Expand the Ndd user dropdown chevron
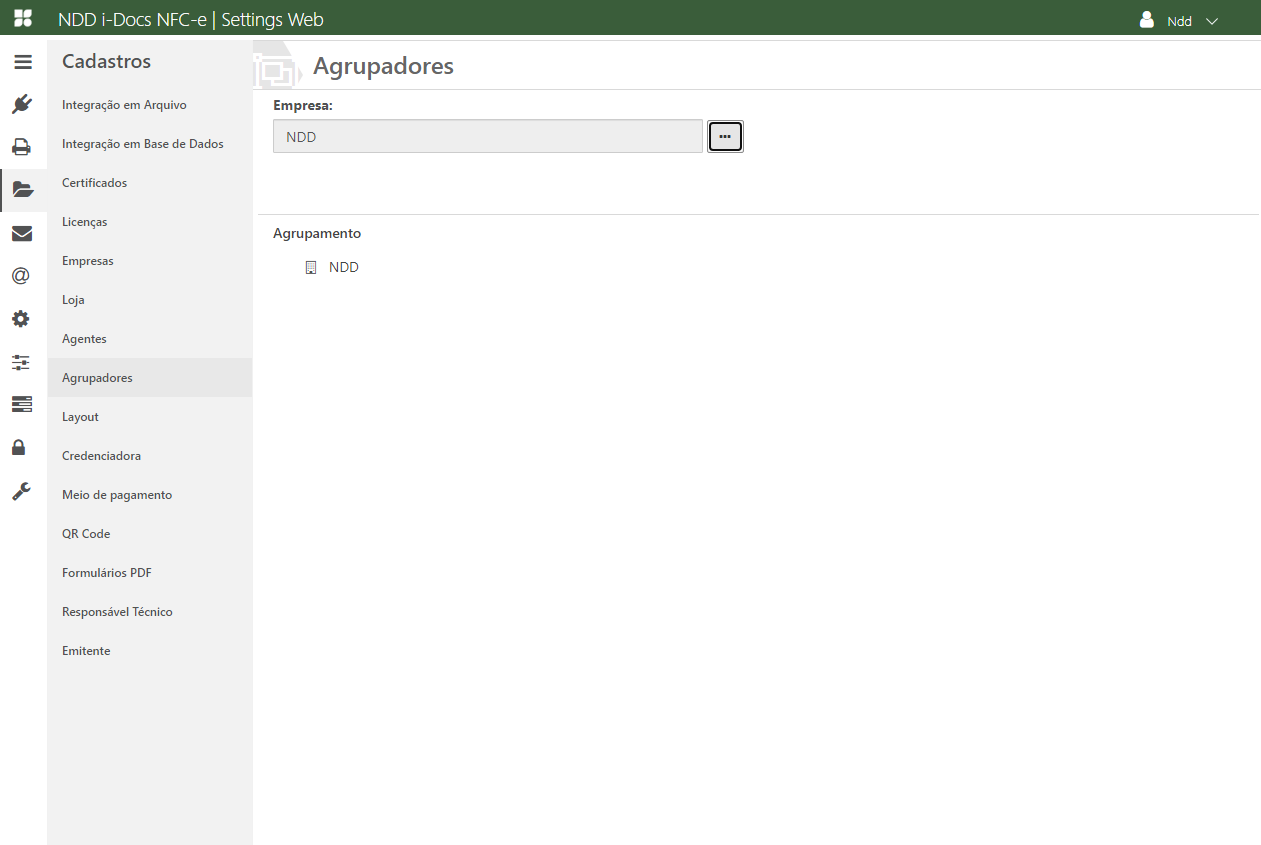The width and height of the screenshot is (1261, 845). tap(1212, 21)
